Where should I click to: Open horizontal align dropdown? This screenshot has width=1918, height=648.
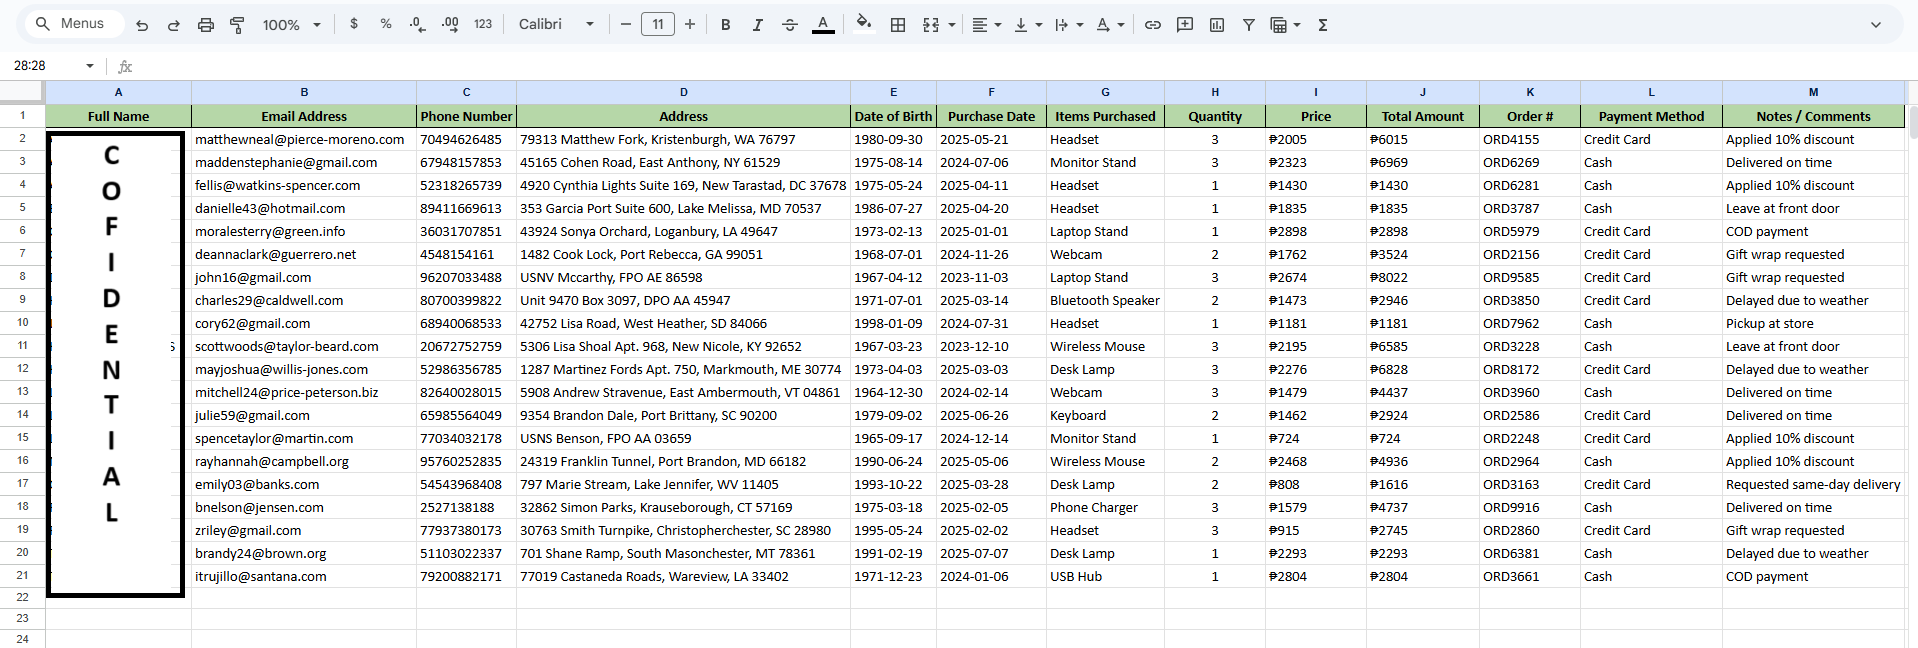[987, 25]
